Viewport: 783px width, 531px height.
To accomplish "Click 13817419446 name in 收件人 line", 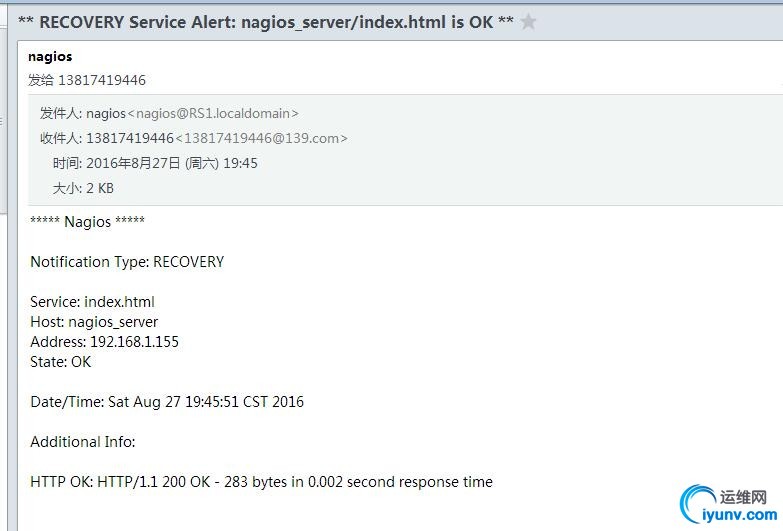I will (130, 138).
